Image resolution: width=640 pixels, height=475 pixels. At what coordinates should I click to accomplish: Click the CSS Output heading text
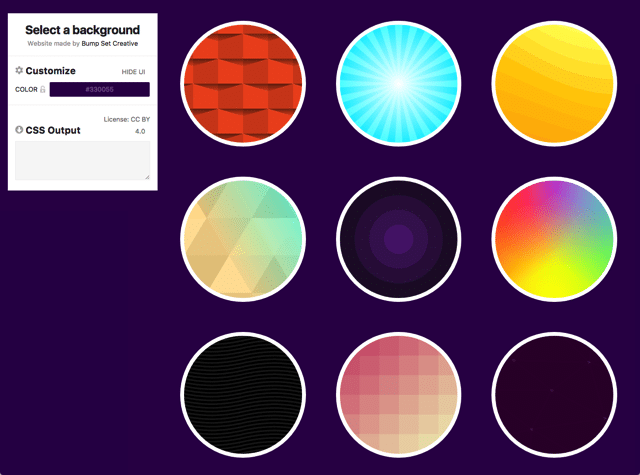tap(53, 130)
